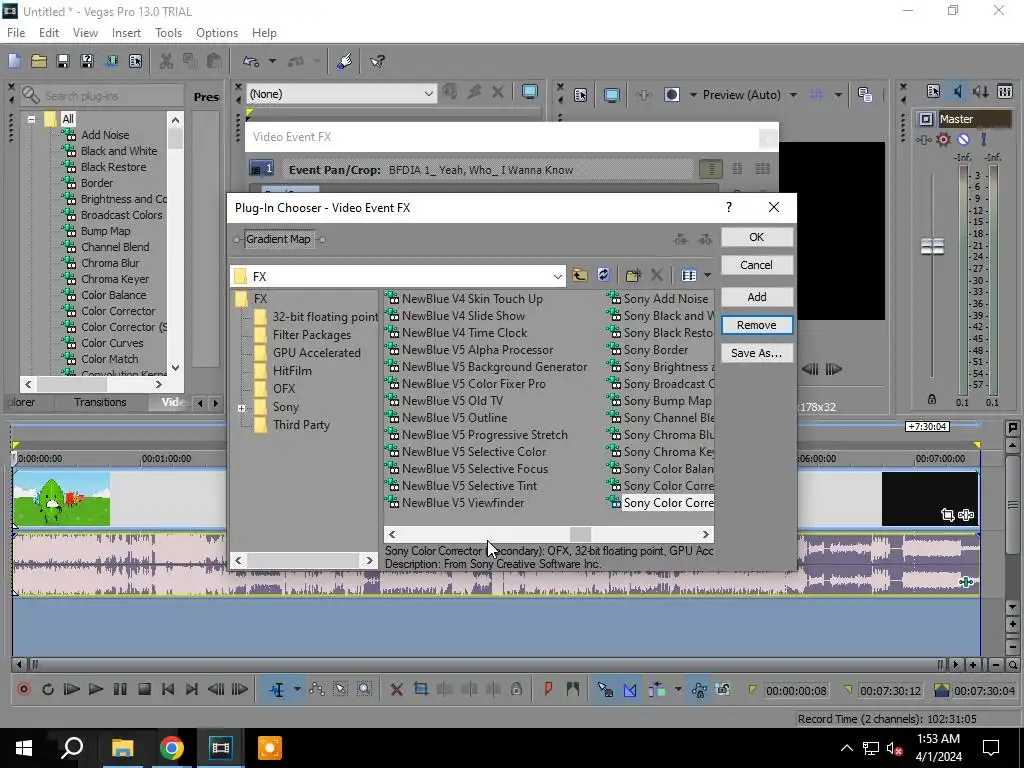The height and width of the screenshot is (768, 1024).
Task: Click OK in Plug-In Chooser
Action: (757, 237)
